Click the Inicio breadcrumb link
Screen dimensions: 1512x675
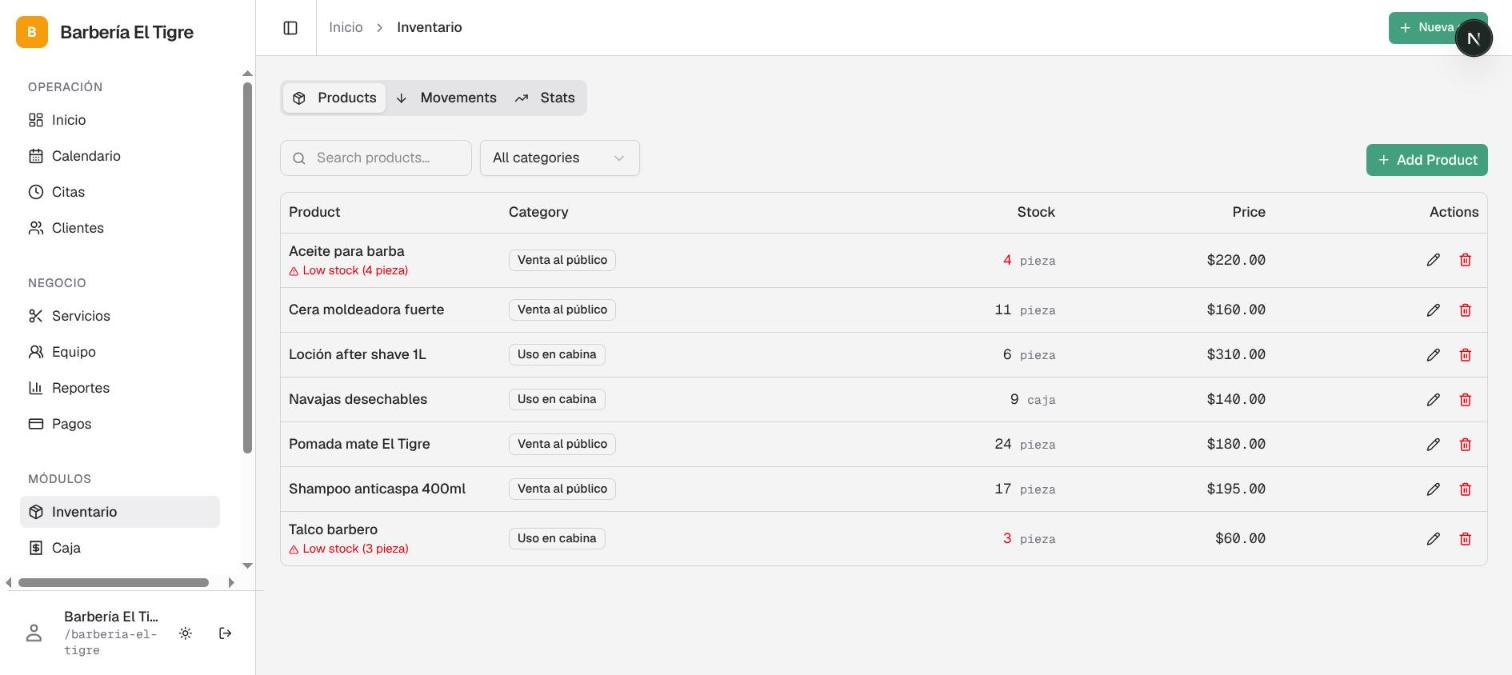click(346, 28)
